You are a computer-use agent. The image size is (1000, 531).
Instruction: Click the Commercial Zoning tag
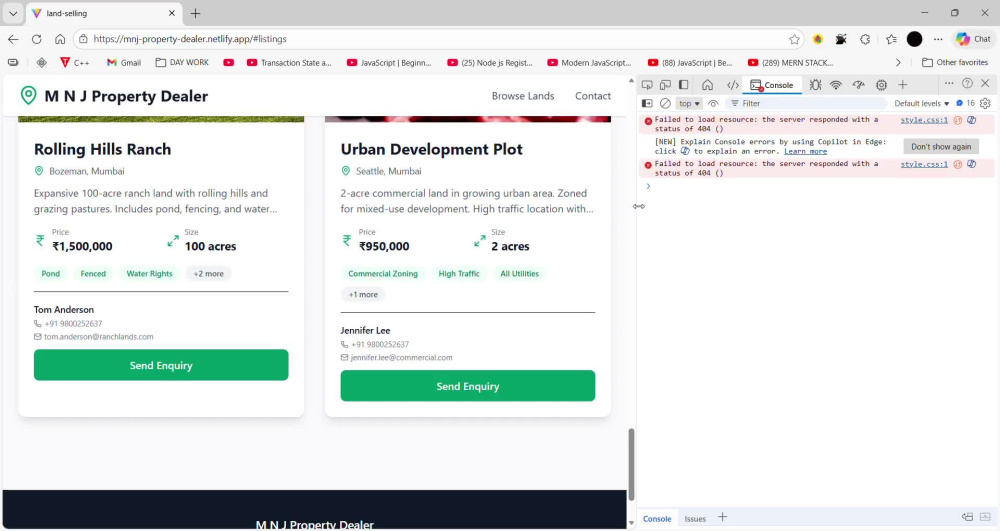[383, 274]
